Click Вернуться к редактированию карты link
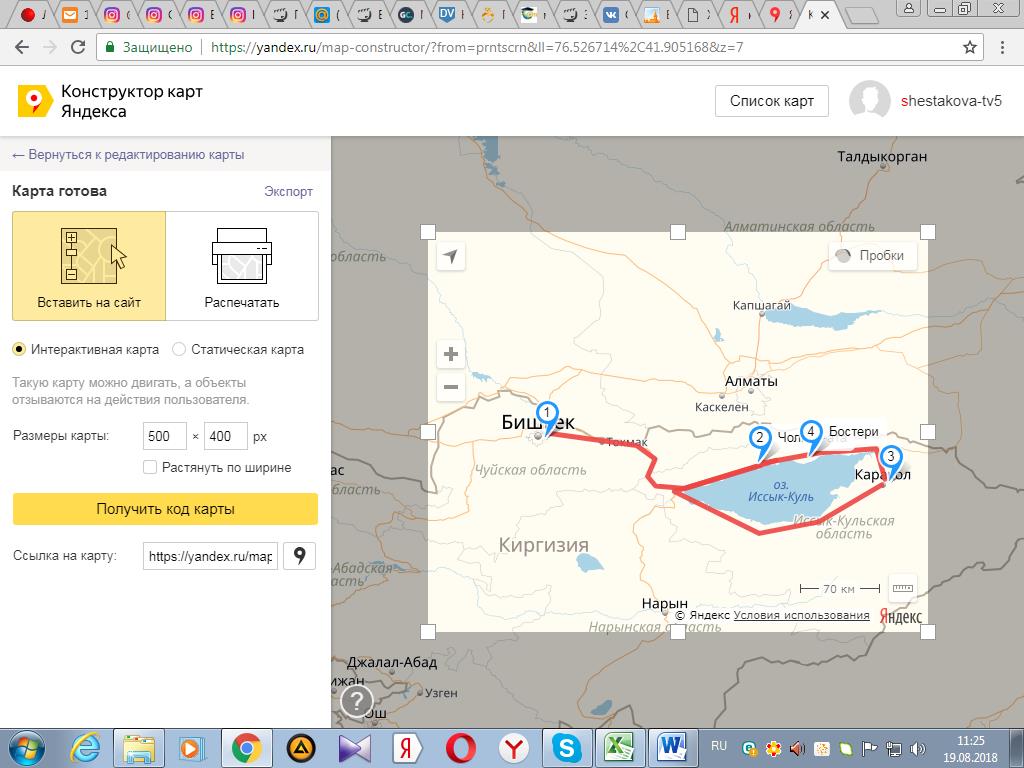 pos(128,155)
